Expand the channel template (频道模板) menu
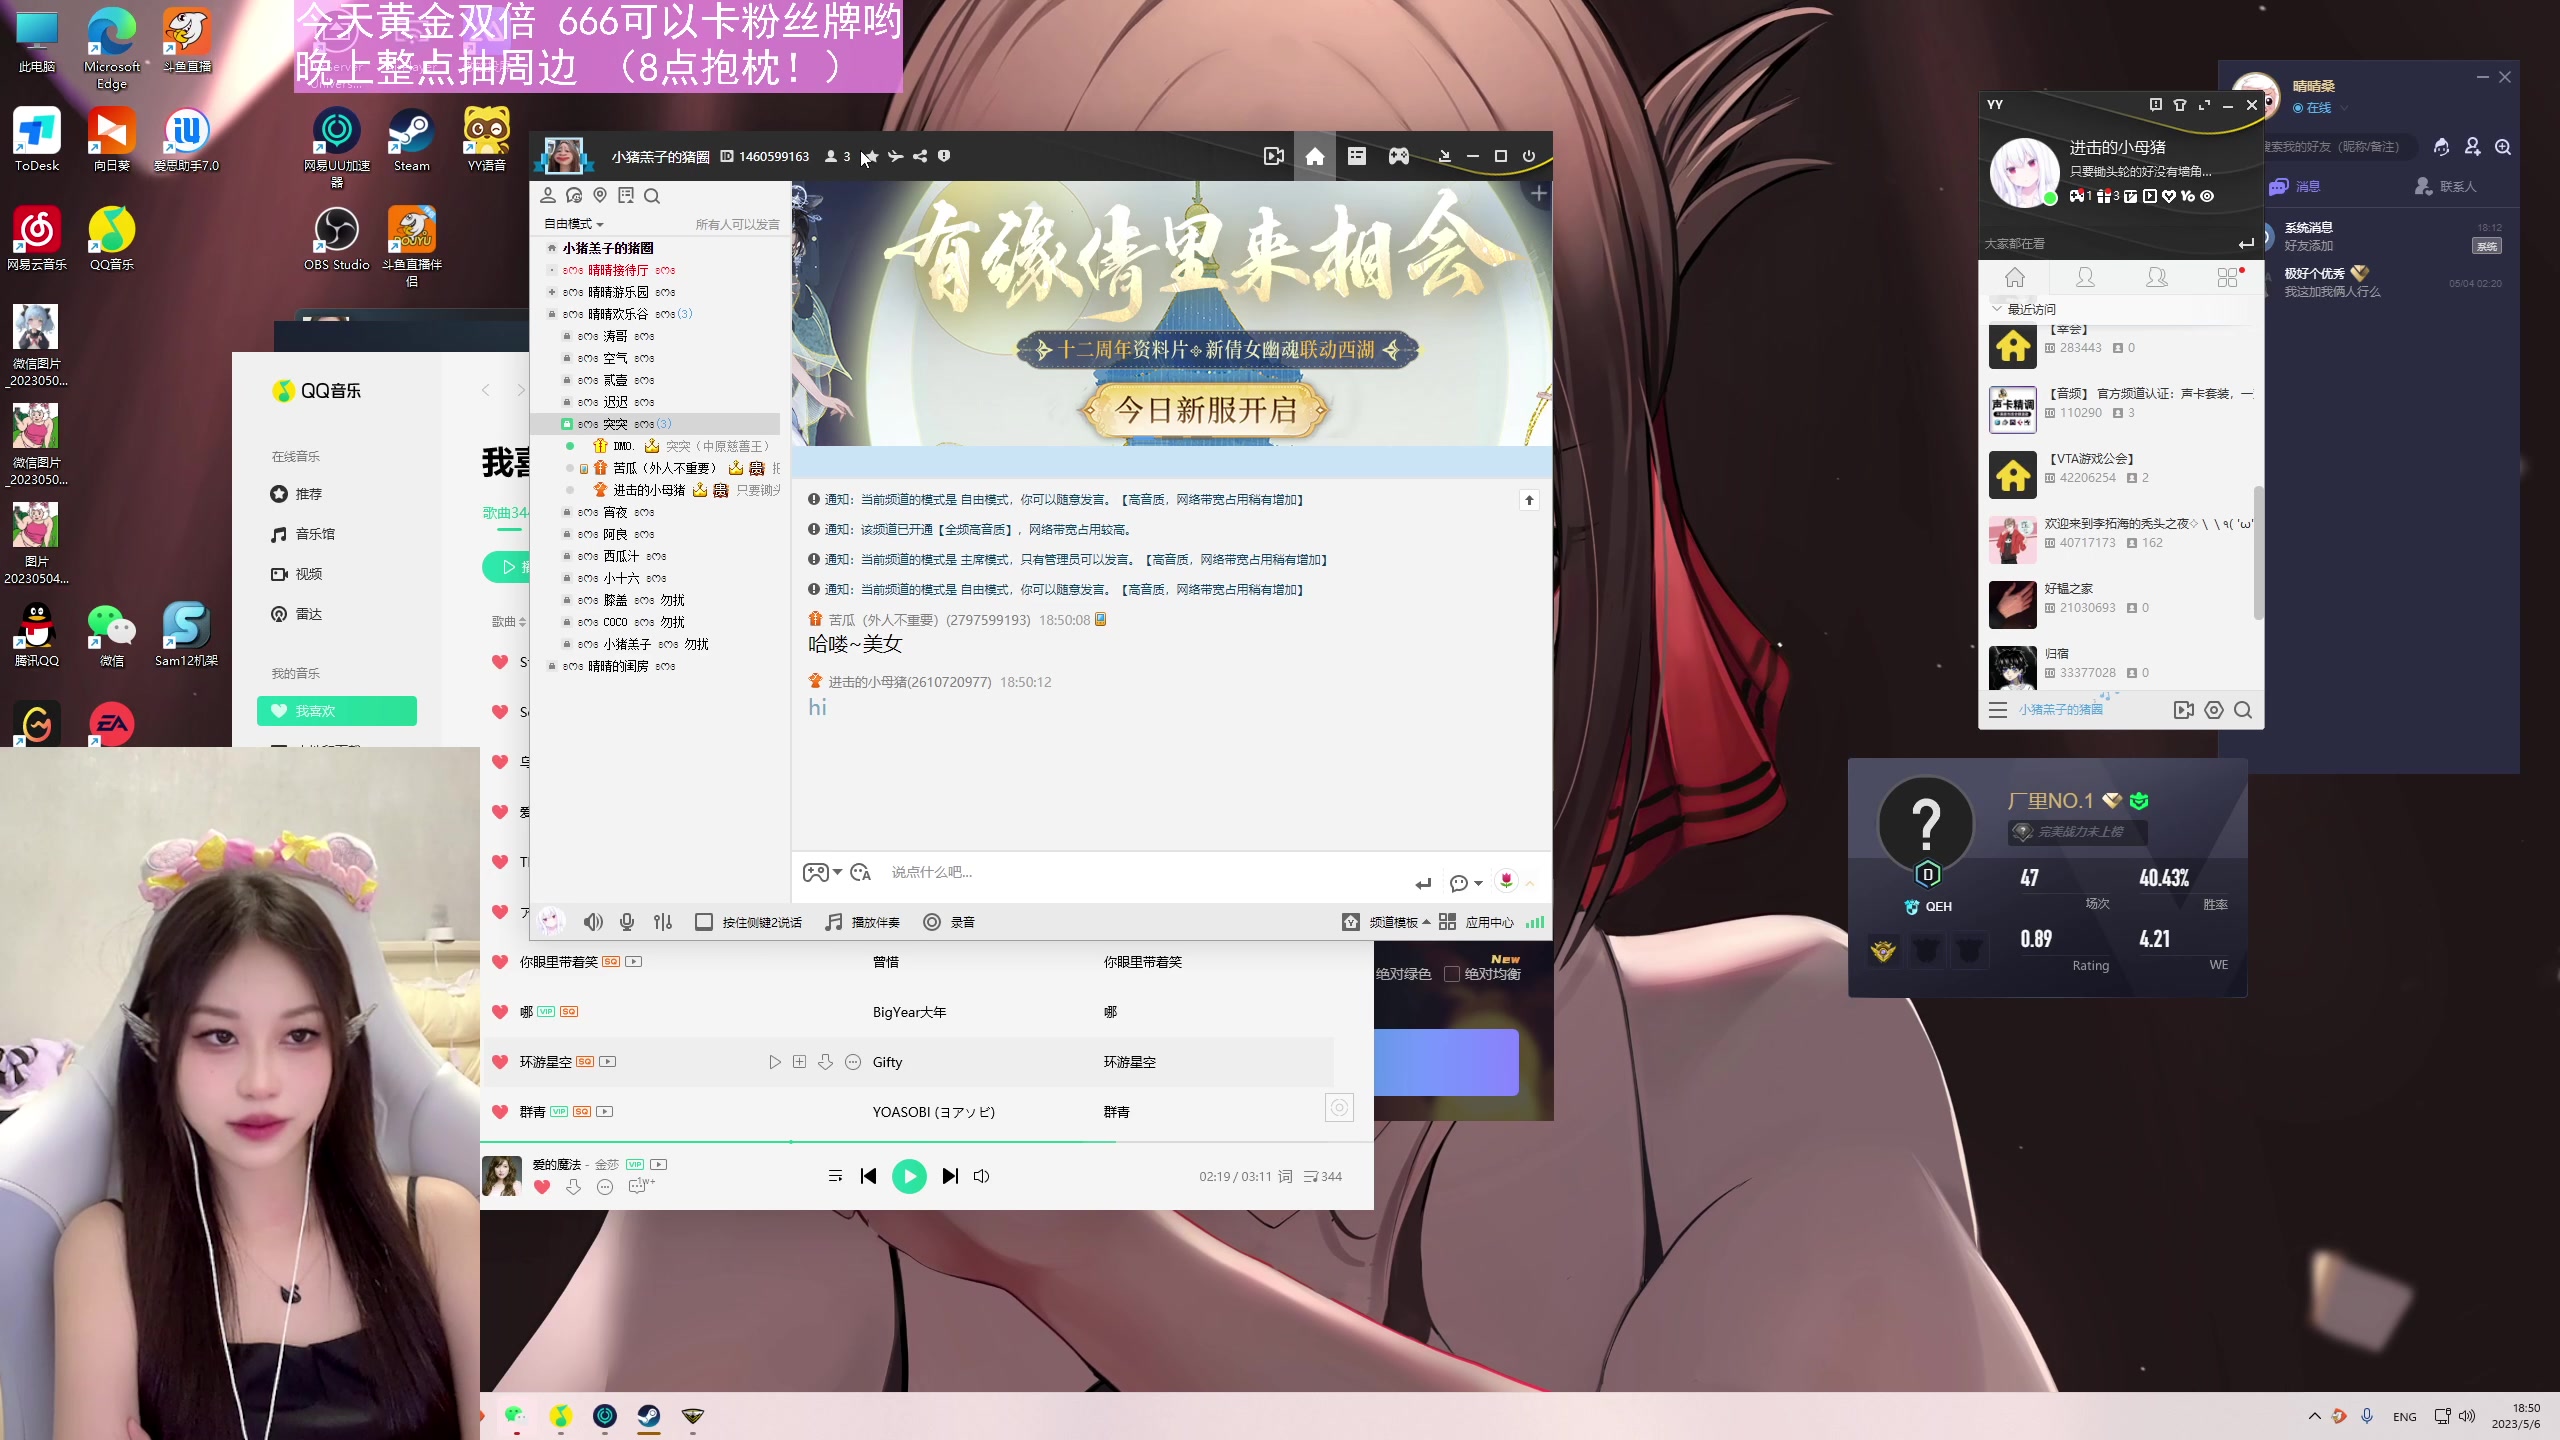Screen dimensions: 2560x1440 pyautogui.click(x=1386, y=922)
